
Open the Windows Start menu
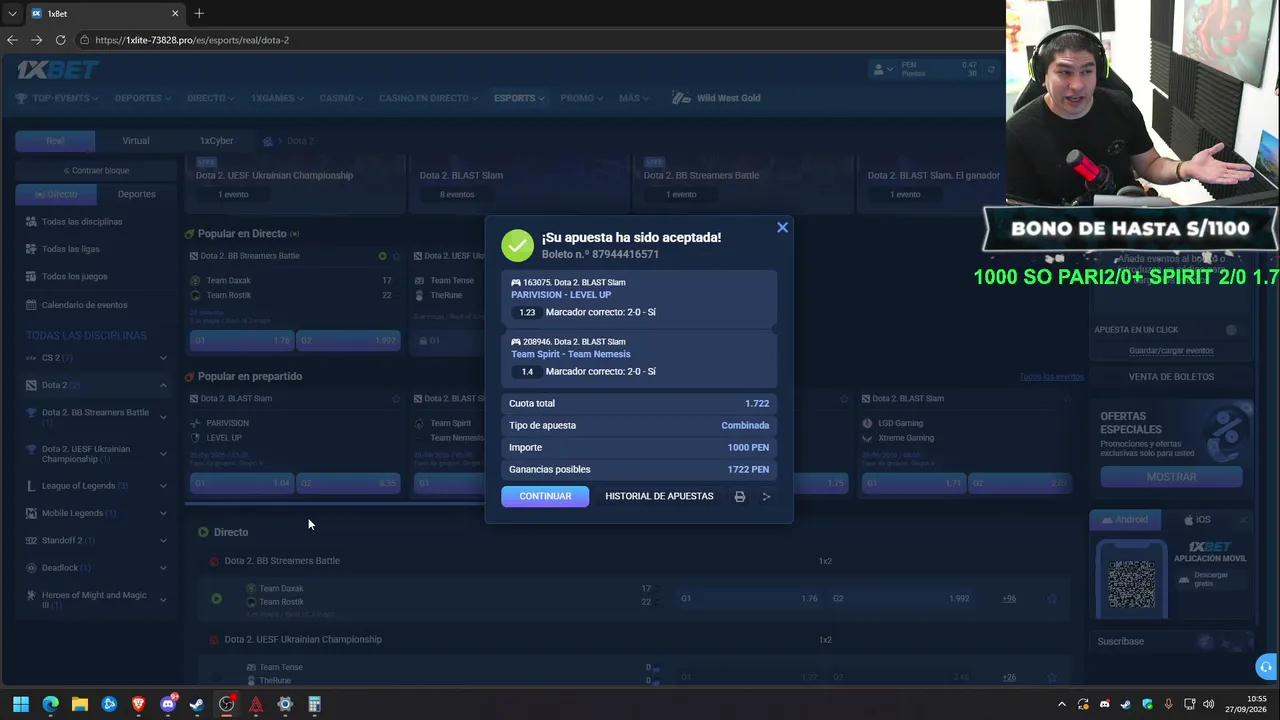21,704
